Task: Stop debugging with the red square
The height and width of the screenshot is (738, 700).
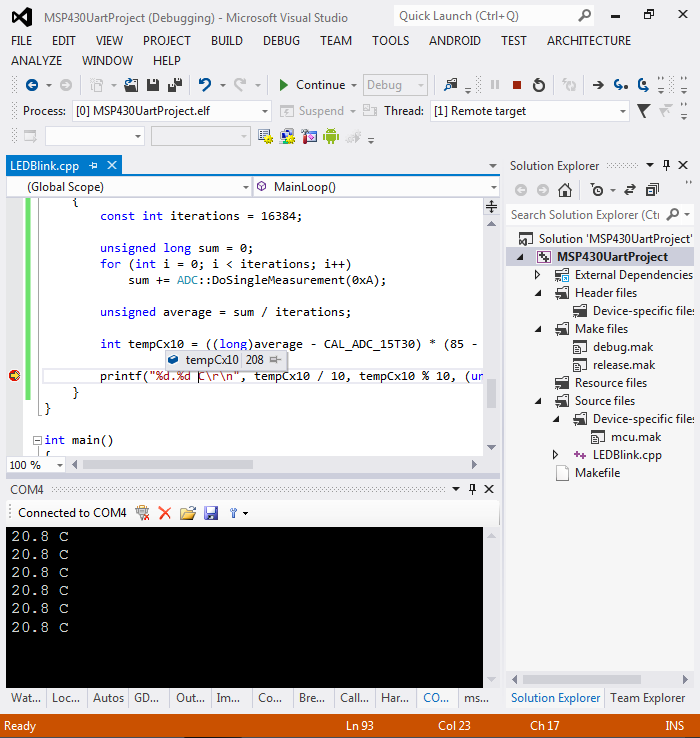Action: (x=516, y=85)
